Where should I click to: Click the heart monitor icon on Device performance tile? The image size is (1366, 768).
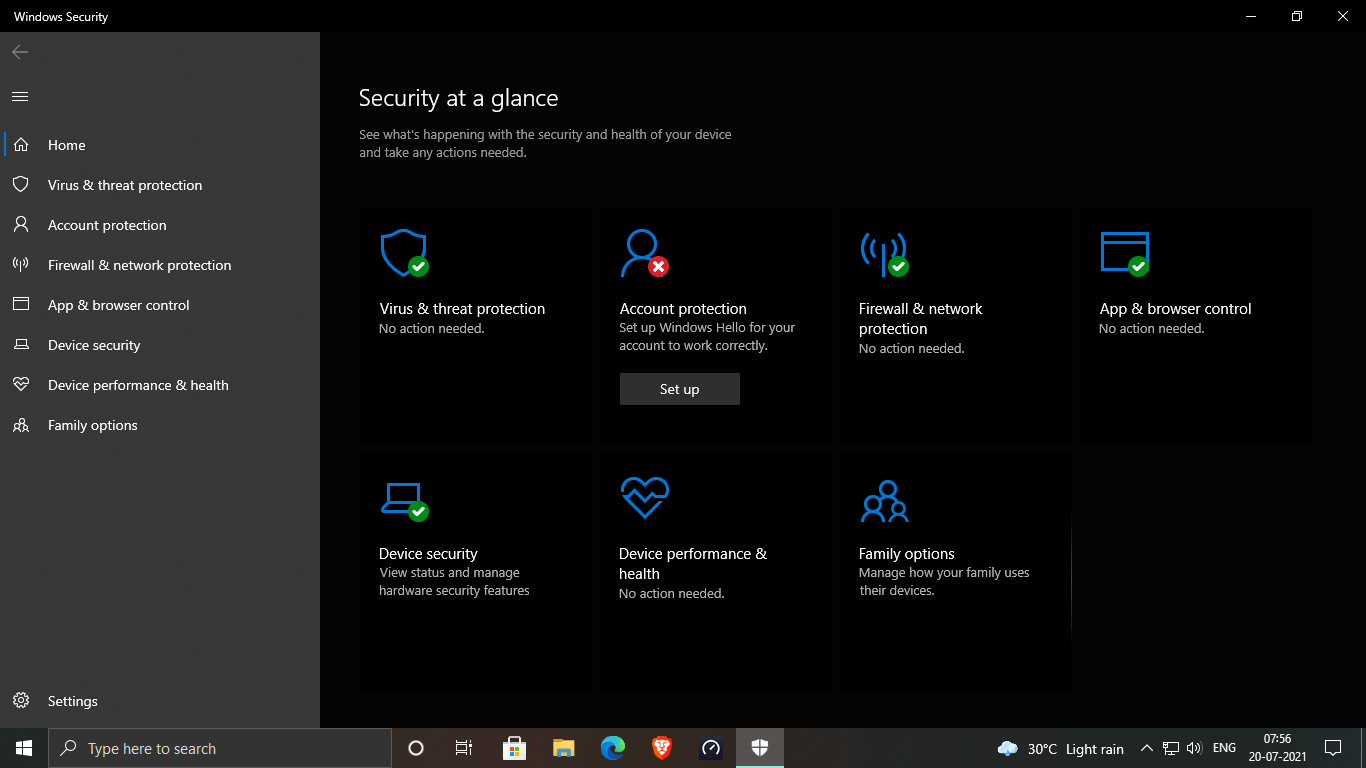click(x=644, y=497)
